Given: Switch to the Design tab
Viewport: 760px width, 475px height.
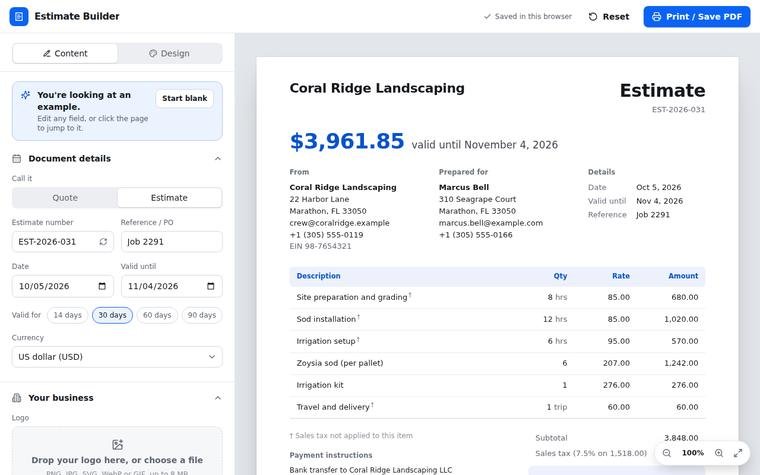Looking at the screenshot, I should [x=169, y=53].
